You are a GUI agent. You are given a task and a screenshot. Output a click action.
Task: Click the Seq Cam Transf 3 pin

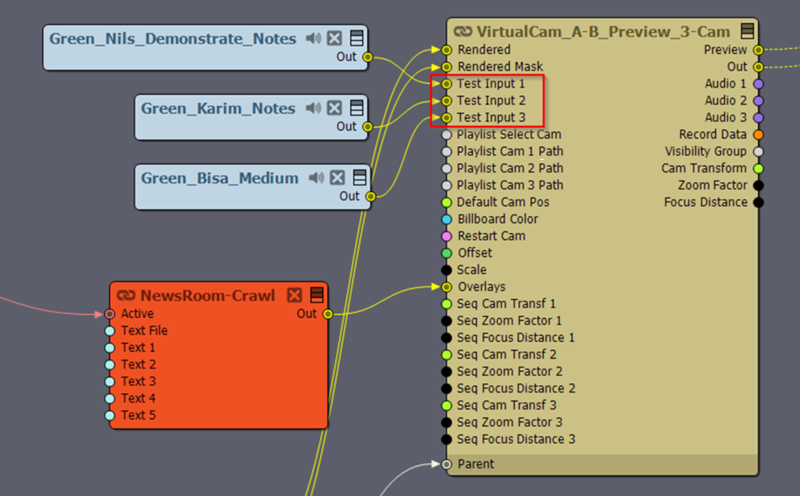(446, 406)
